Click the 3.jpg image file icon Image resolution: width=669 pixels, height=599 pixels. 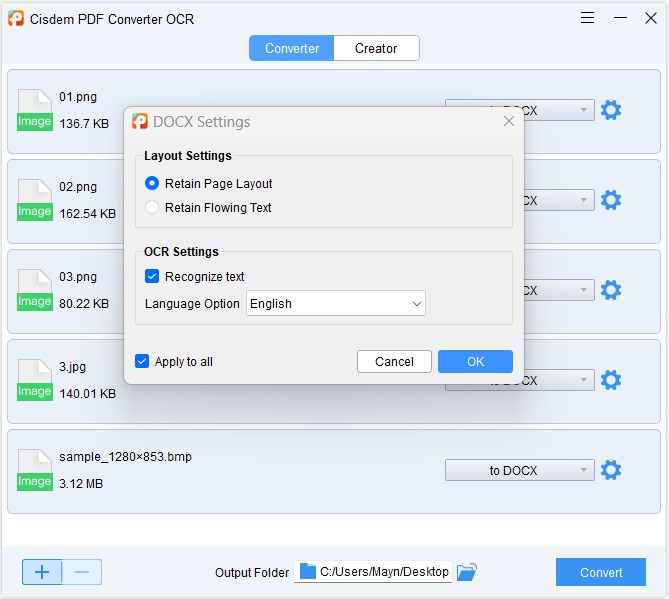[x=35, y=380]
